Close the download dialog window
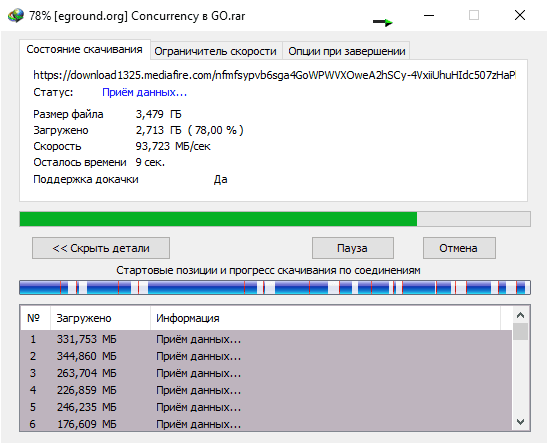547x443 pixels. pyautogui.click(x=520, y=15)
